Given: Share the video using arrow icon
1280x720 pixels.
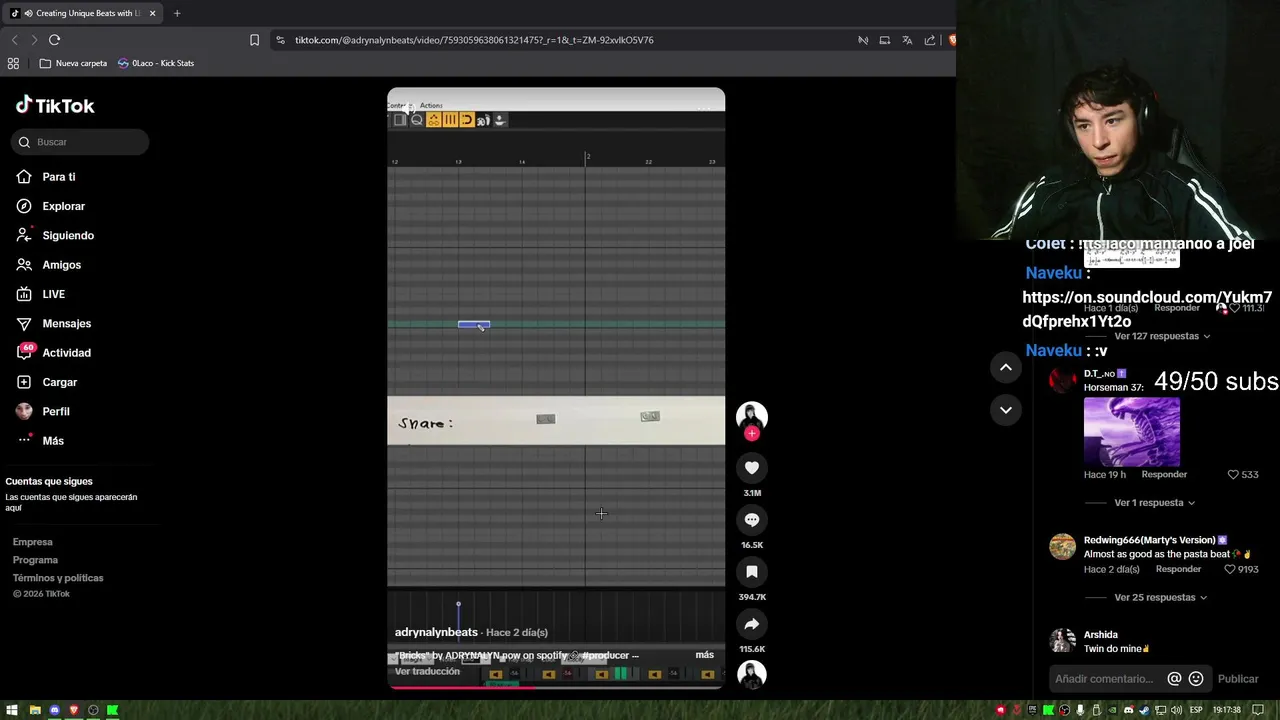Looking at the screenshot, I should coord(752,624).
